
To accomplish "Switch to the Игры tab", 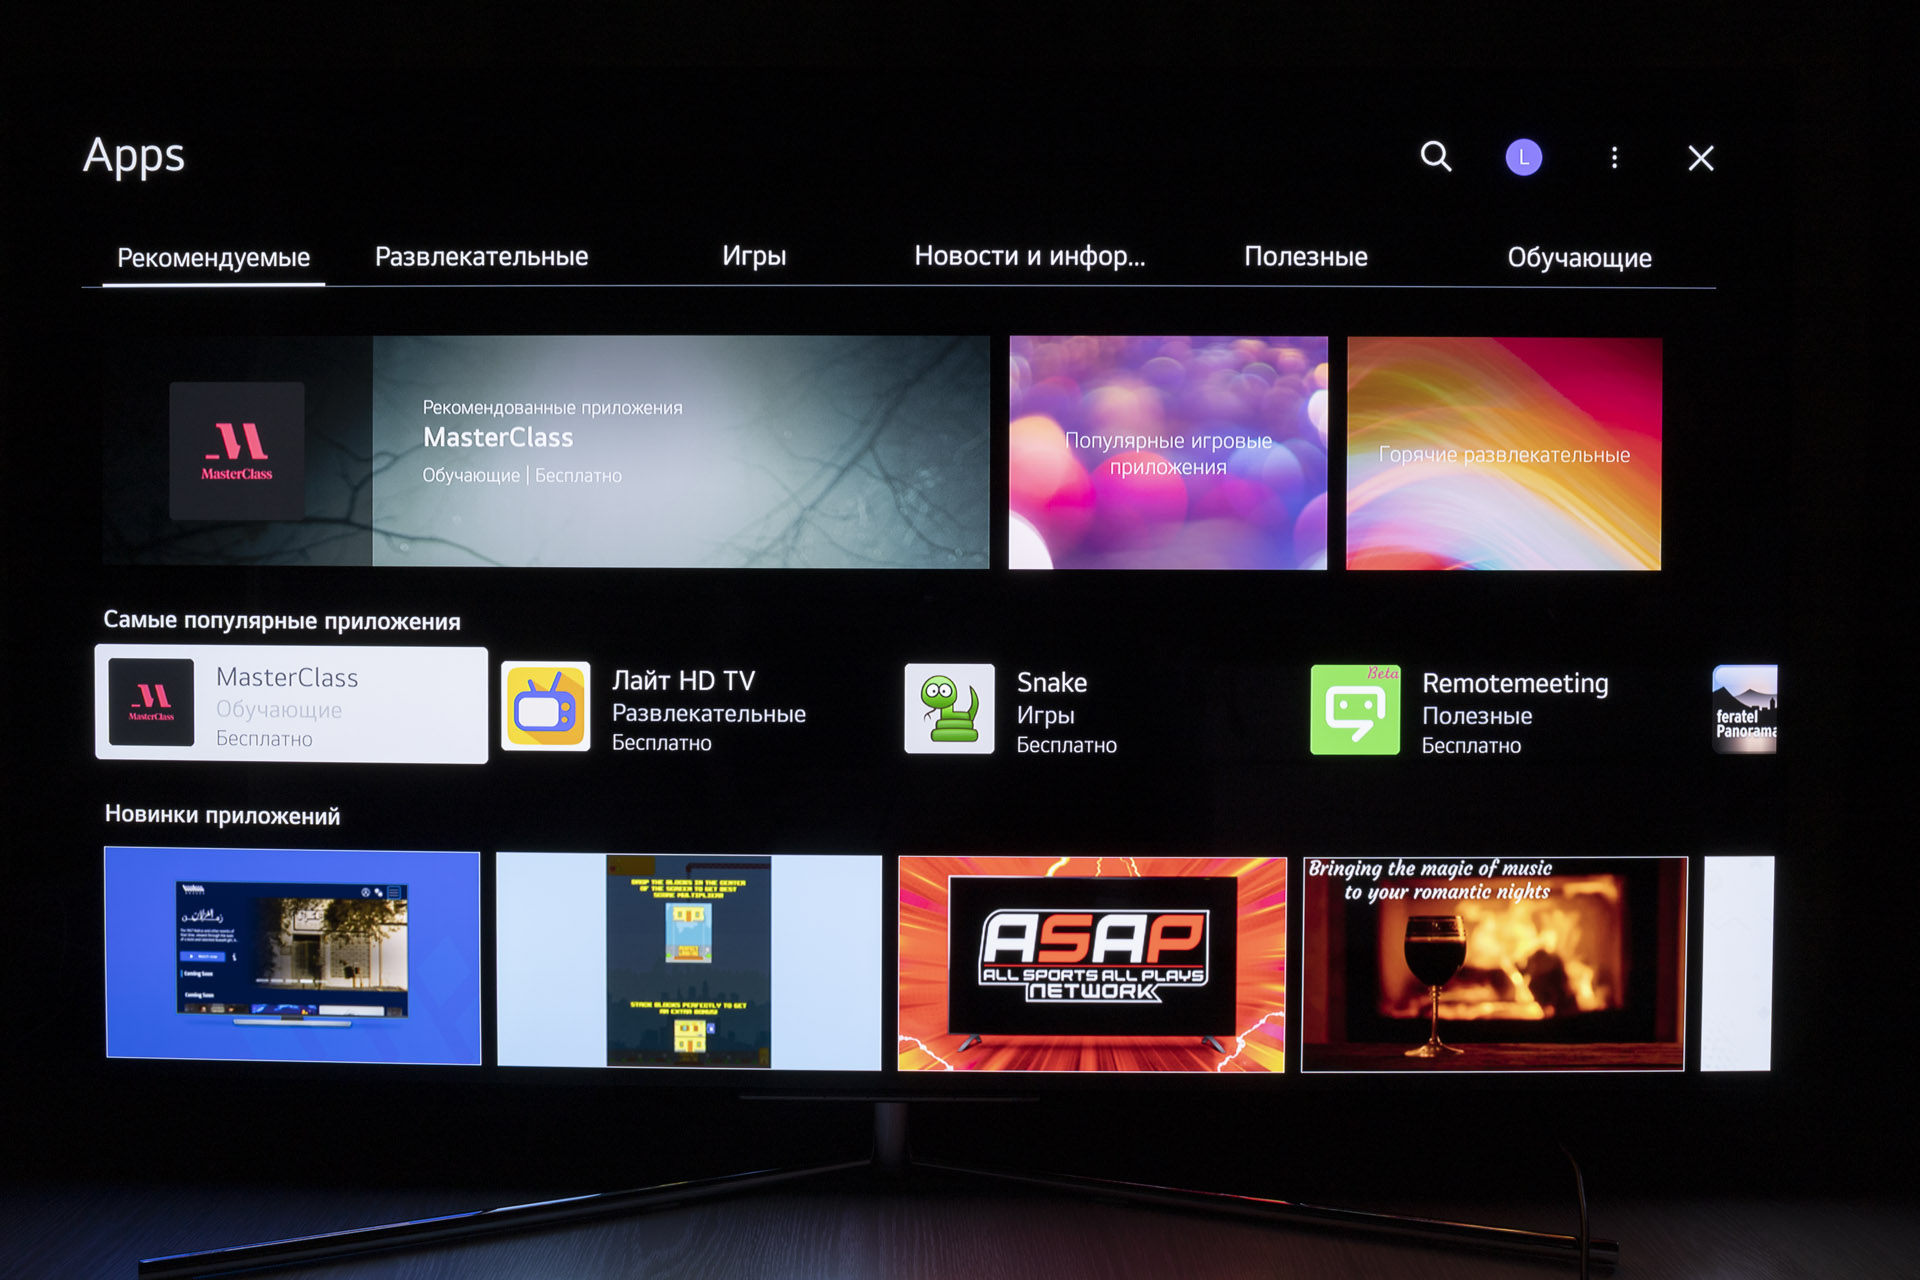I will (754, 257).
